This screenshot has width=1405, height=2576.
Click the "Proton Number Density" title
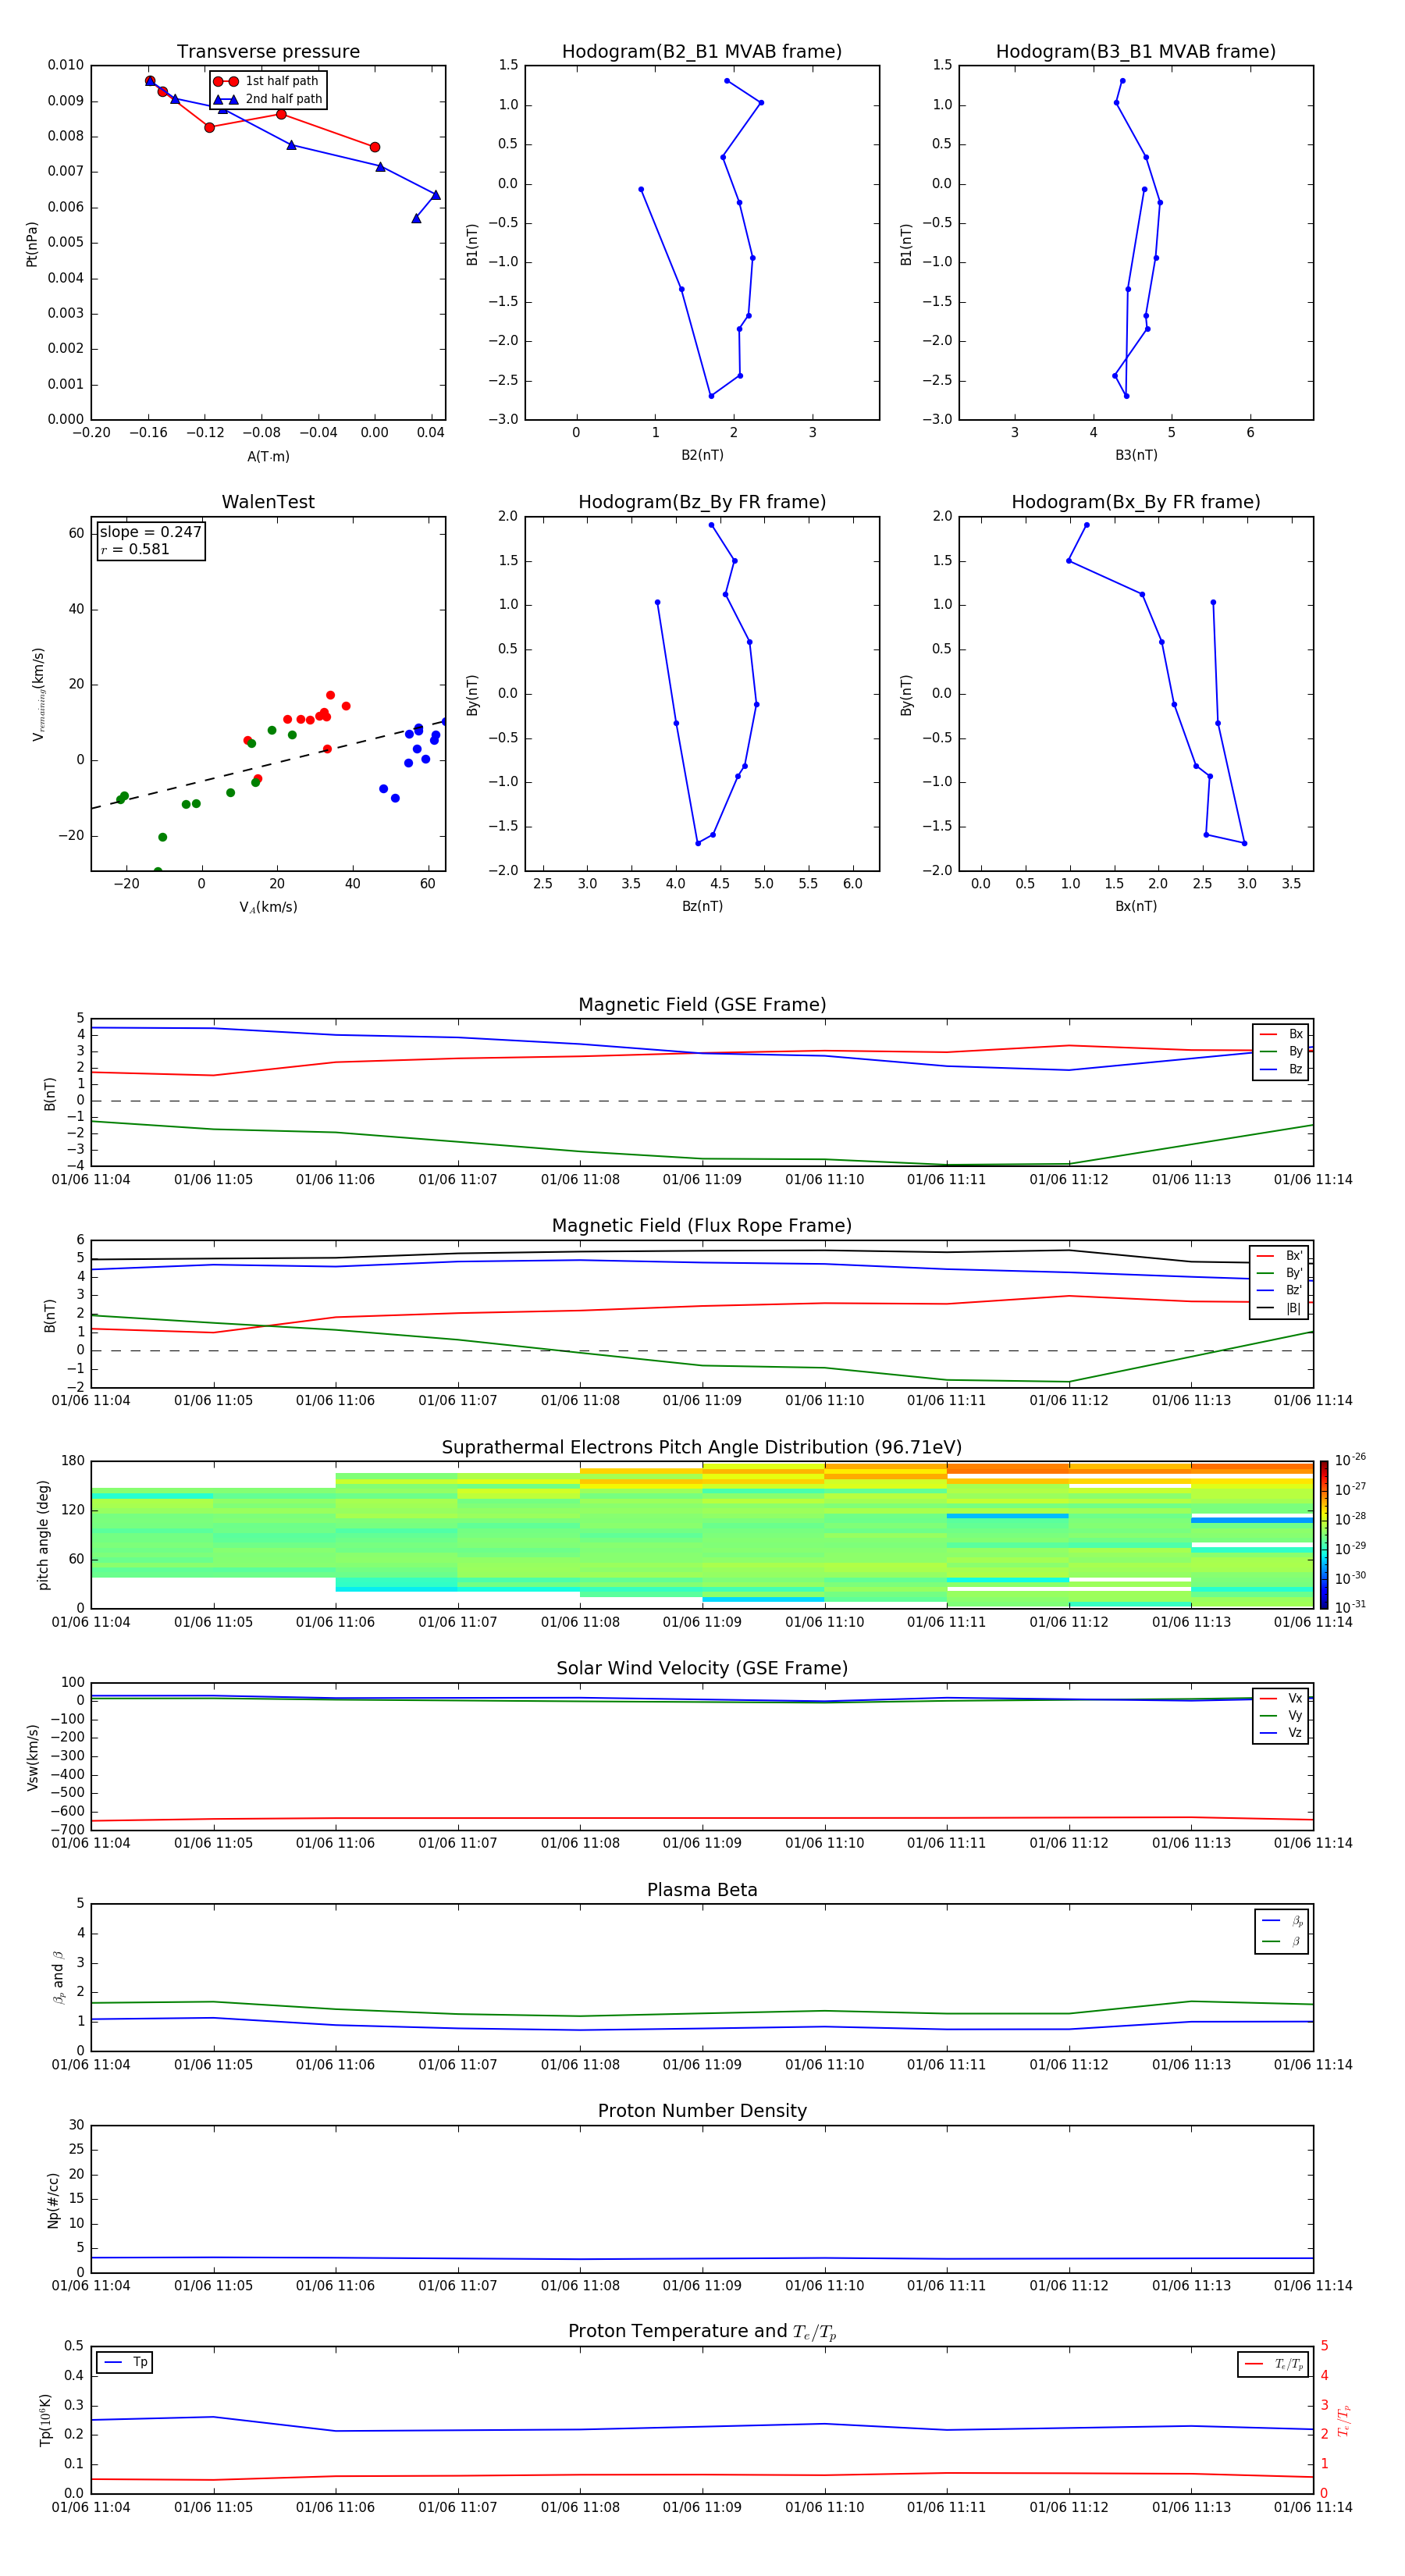(702, 2111)
